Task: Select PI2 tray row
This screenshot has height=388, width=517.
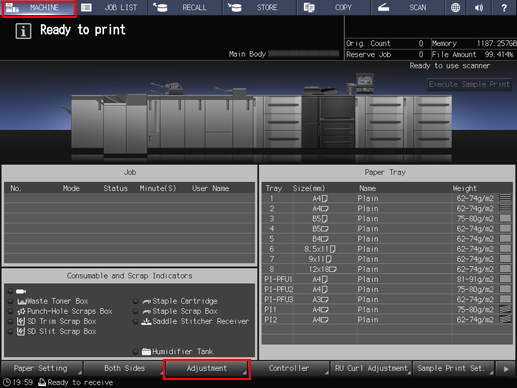Action: coord(387,320)
